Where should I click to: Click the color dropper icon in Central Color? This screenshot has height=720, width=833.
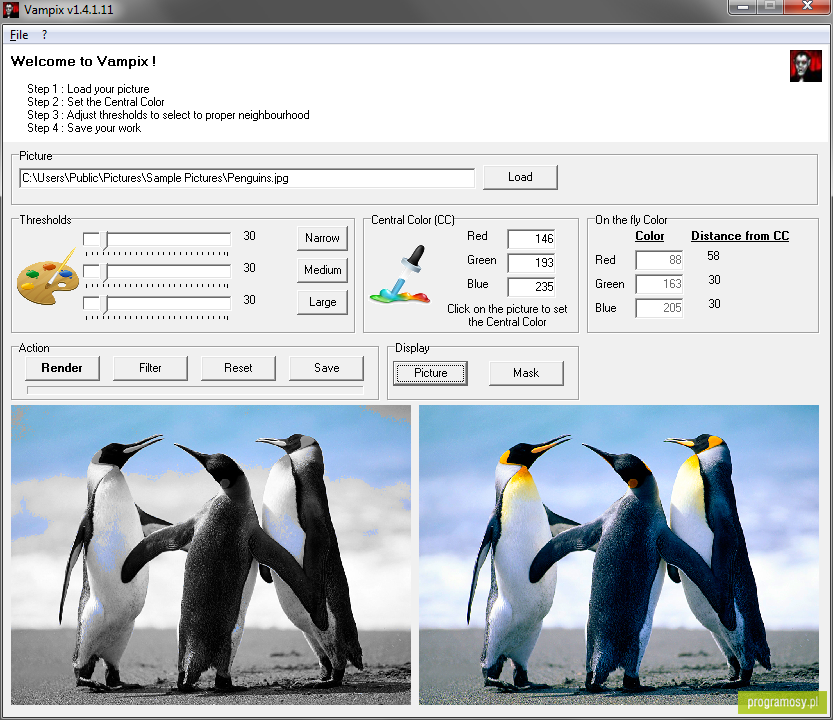pyautogui.click(x=401, y=274)
